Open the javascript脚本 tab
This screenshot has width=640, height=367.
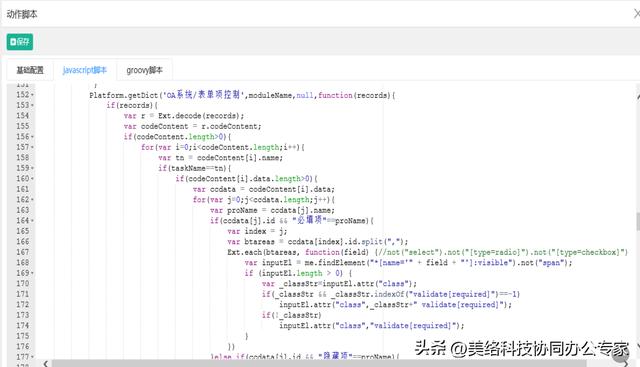pos(84,70)
